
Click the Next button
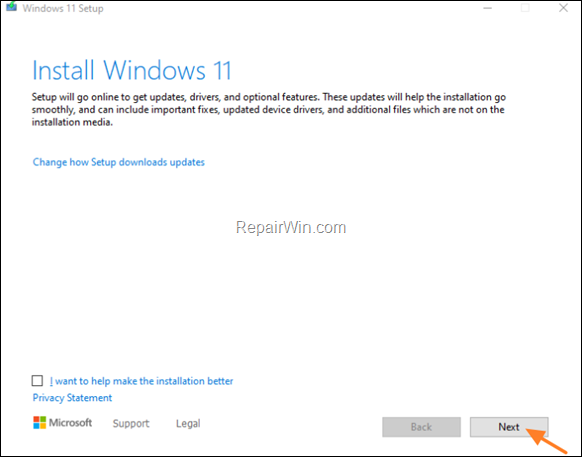click(509, 427)
